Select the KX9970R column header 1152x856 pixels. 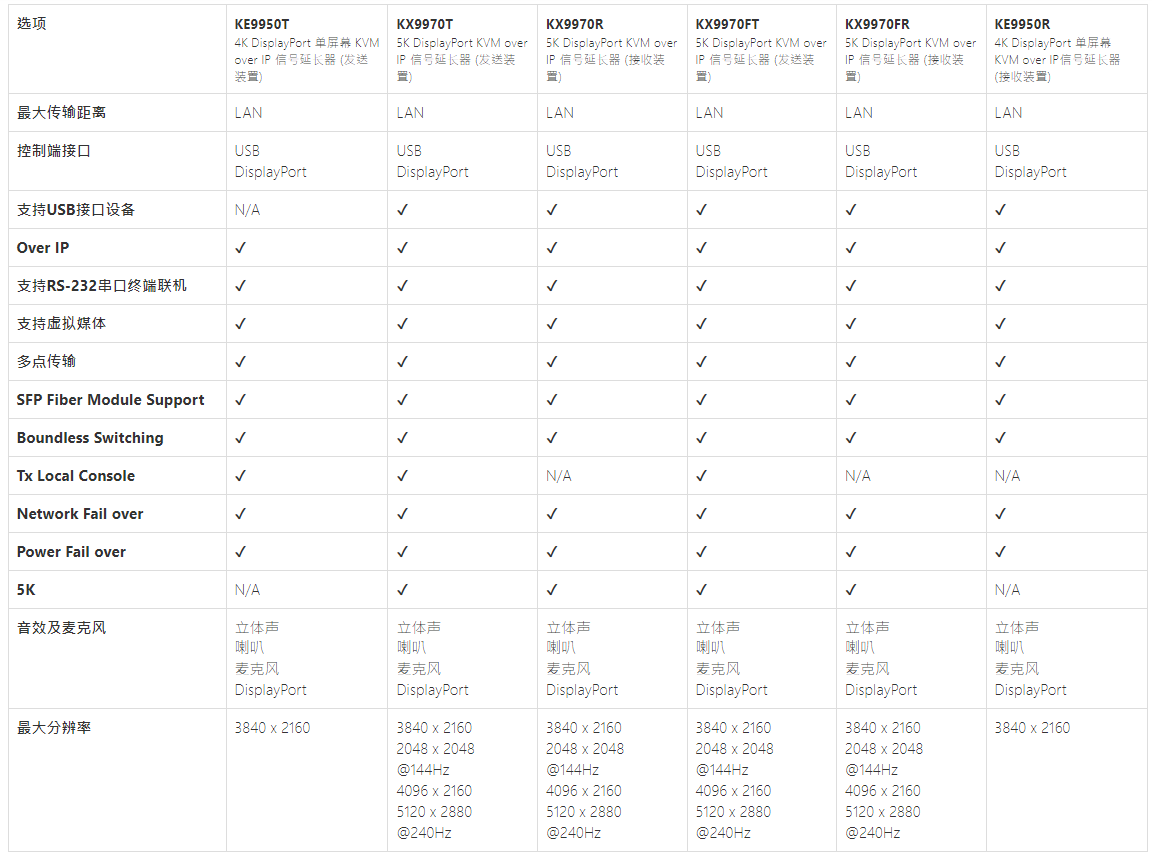(575, 24)
